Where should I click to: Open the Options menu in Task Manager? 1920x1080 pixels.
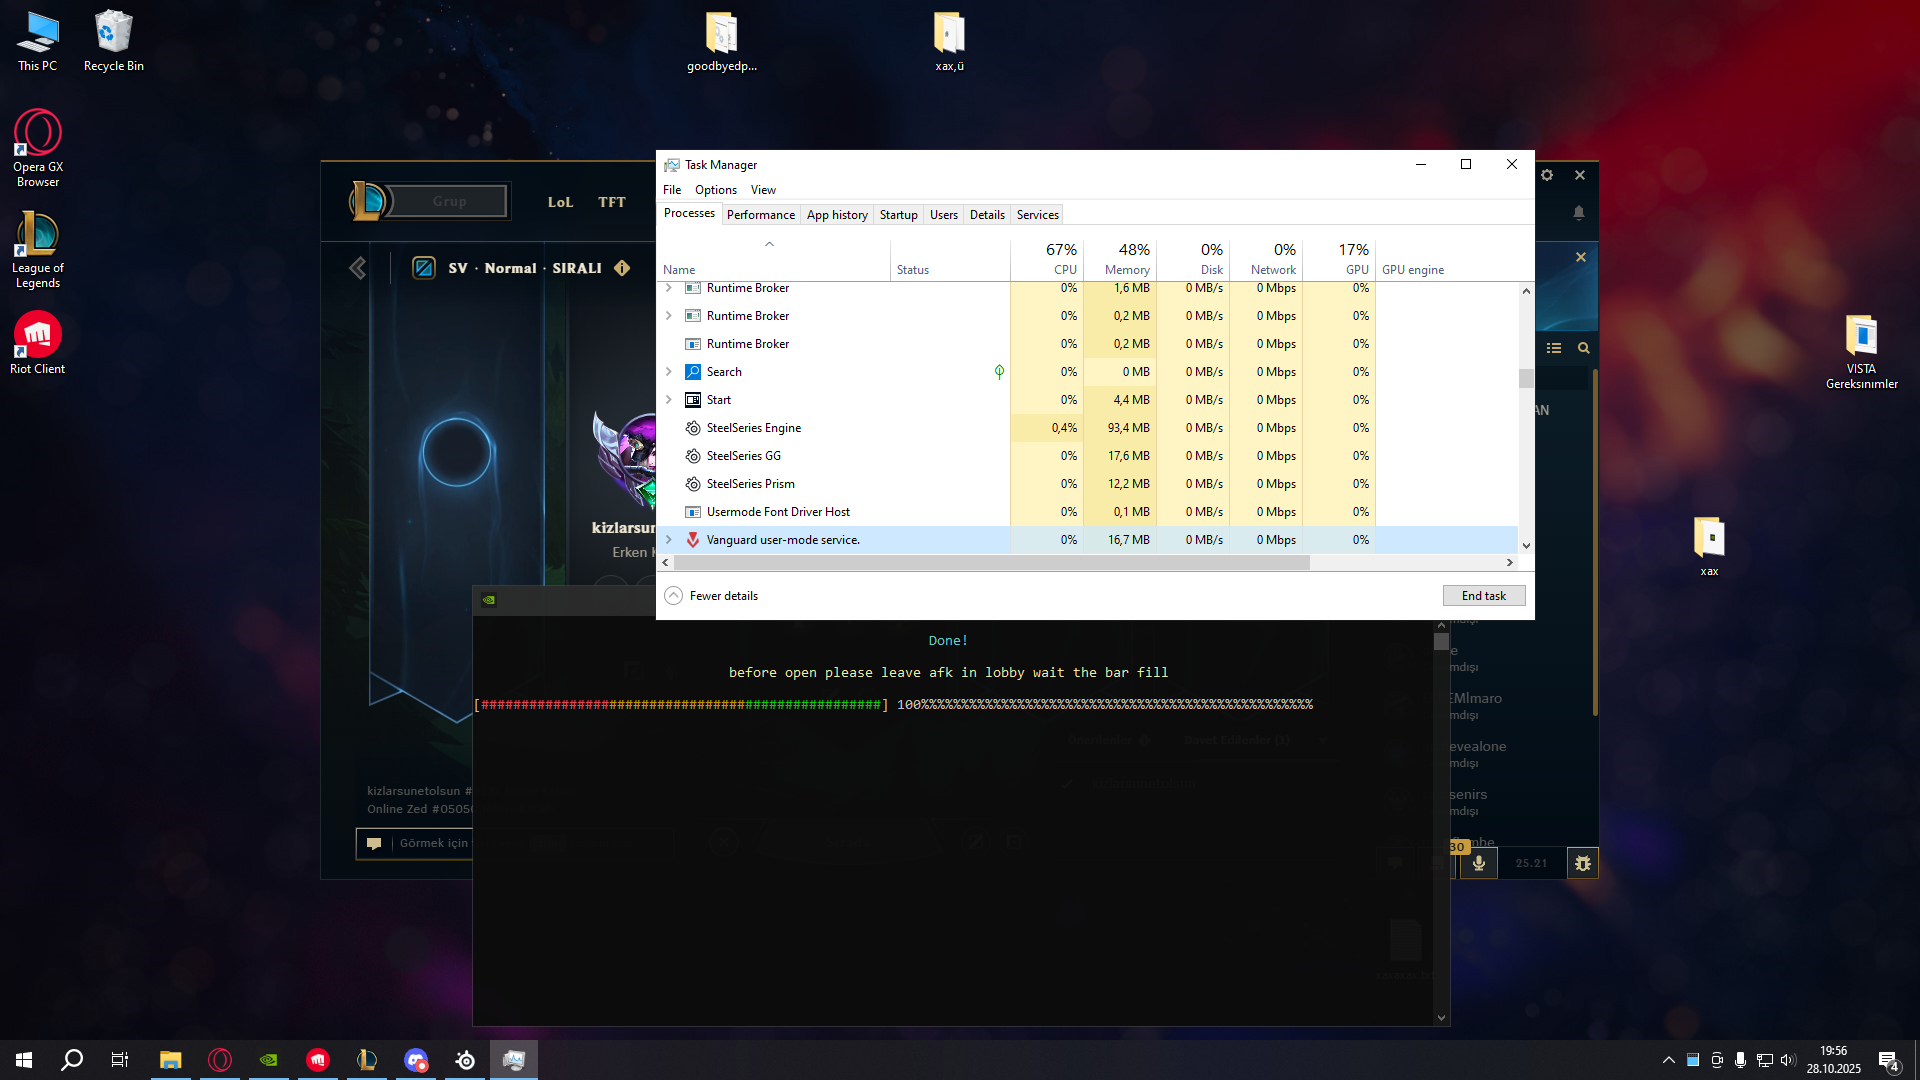715,190
